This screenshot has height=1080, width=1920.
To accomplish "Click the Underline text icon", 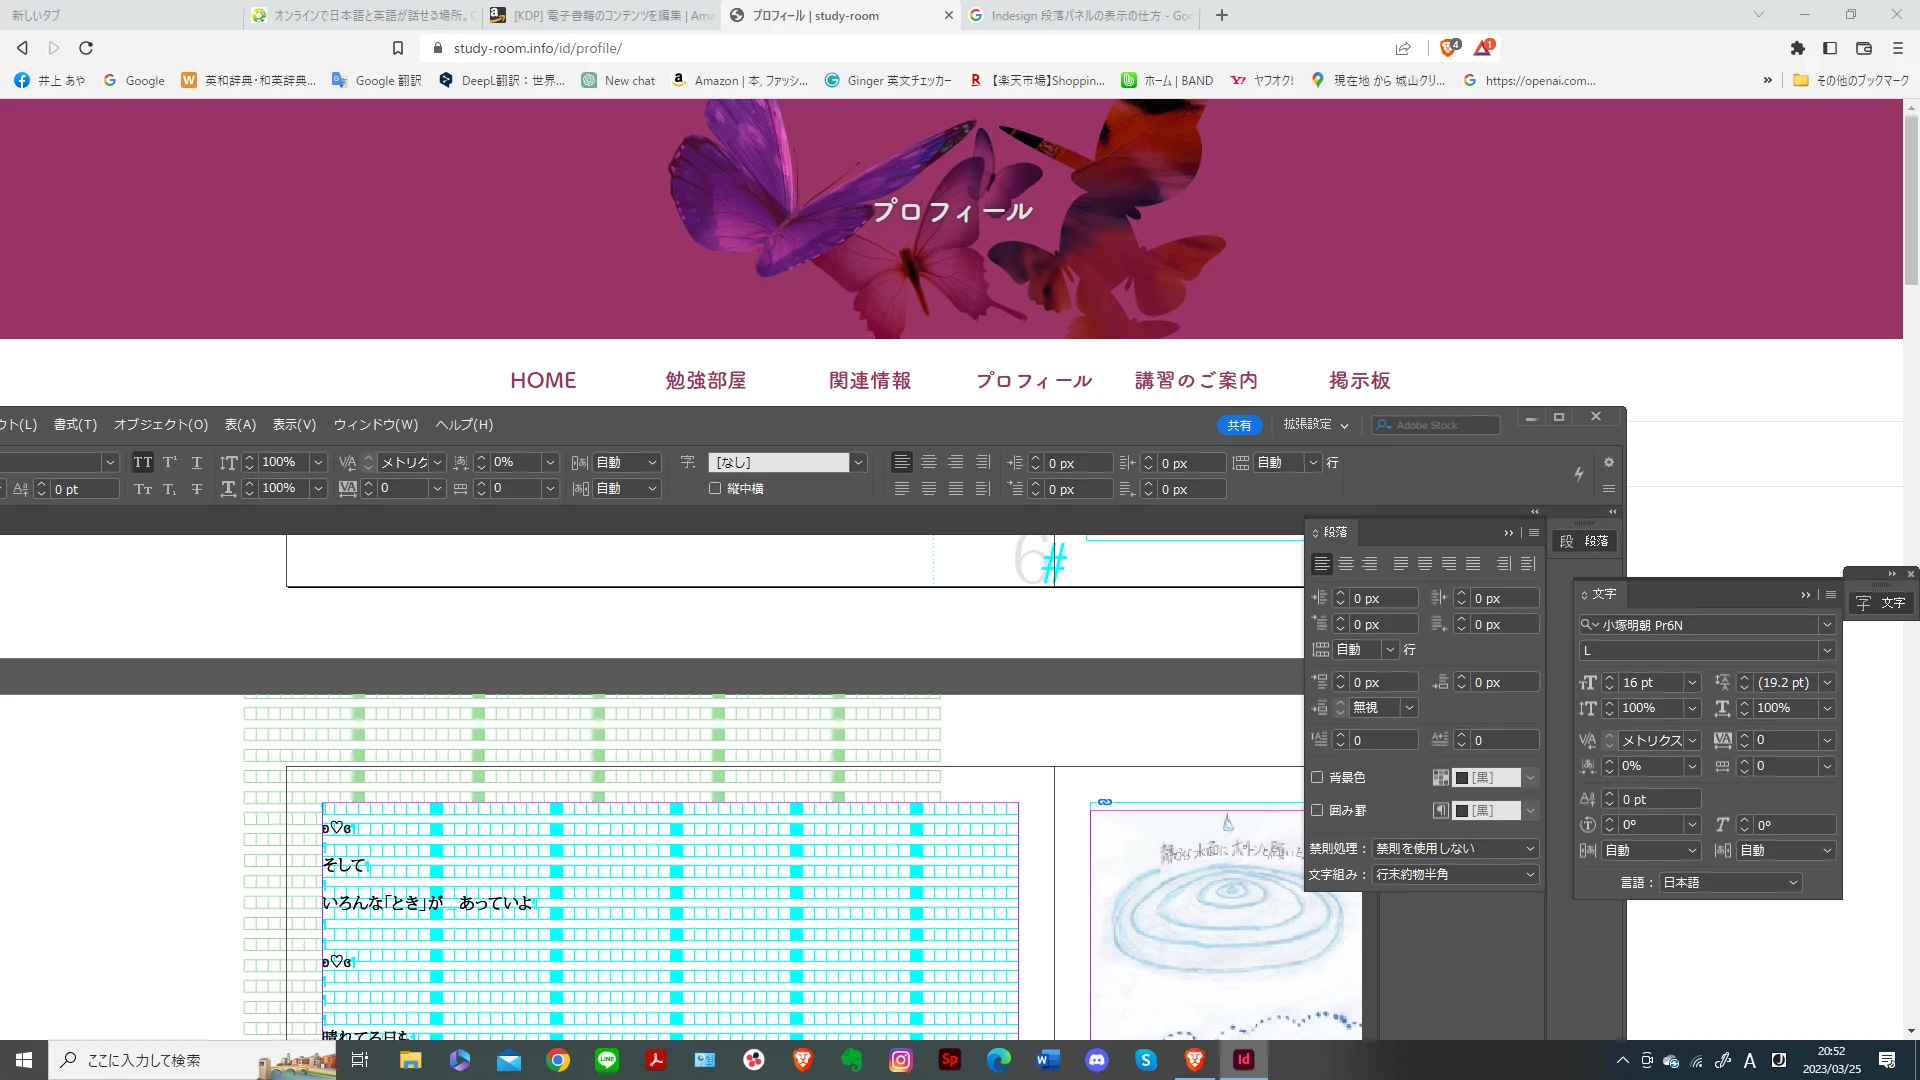I will coord(197,462).
